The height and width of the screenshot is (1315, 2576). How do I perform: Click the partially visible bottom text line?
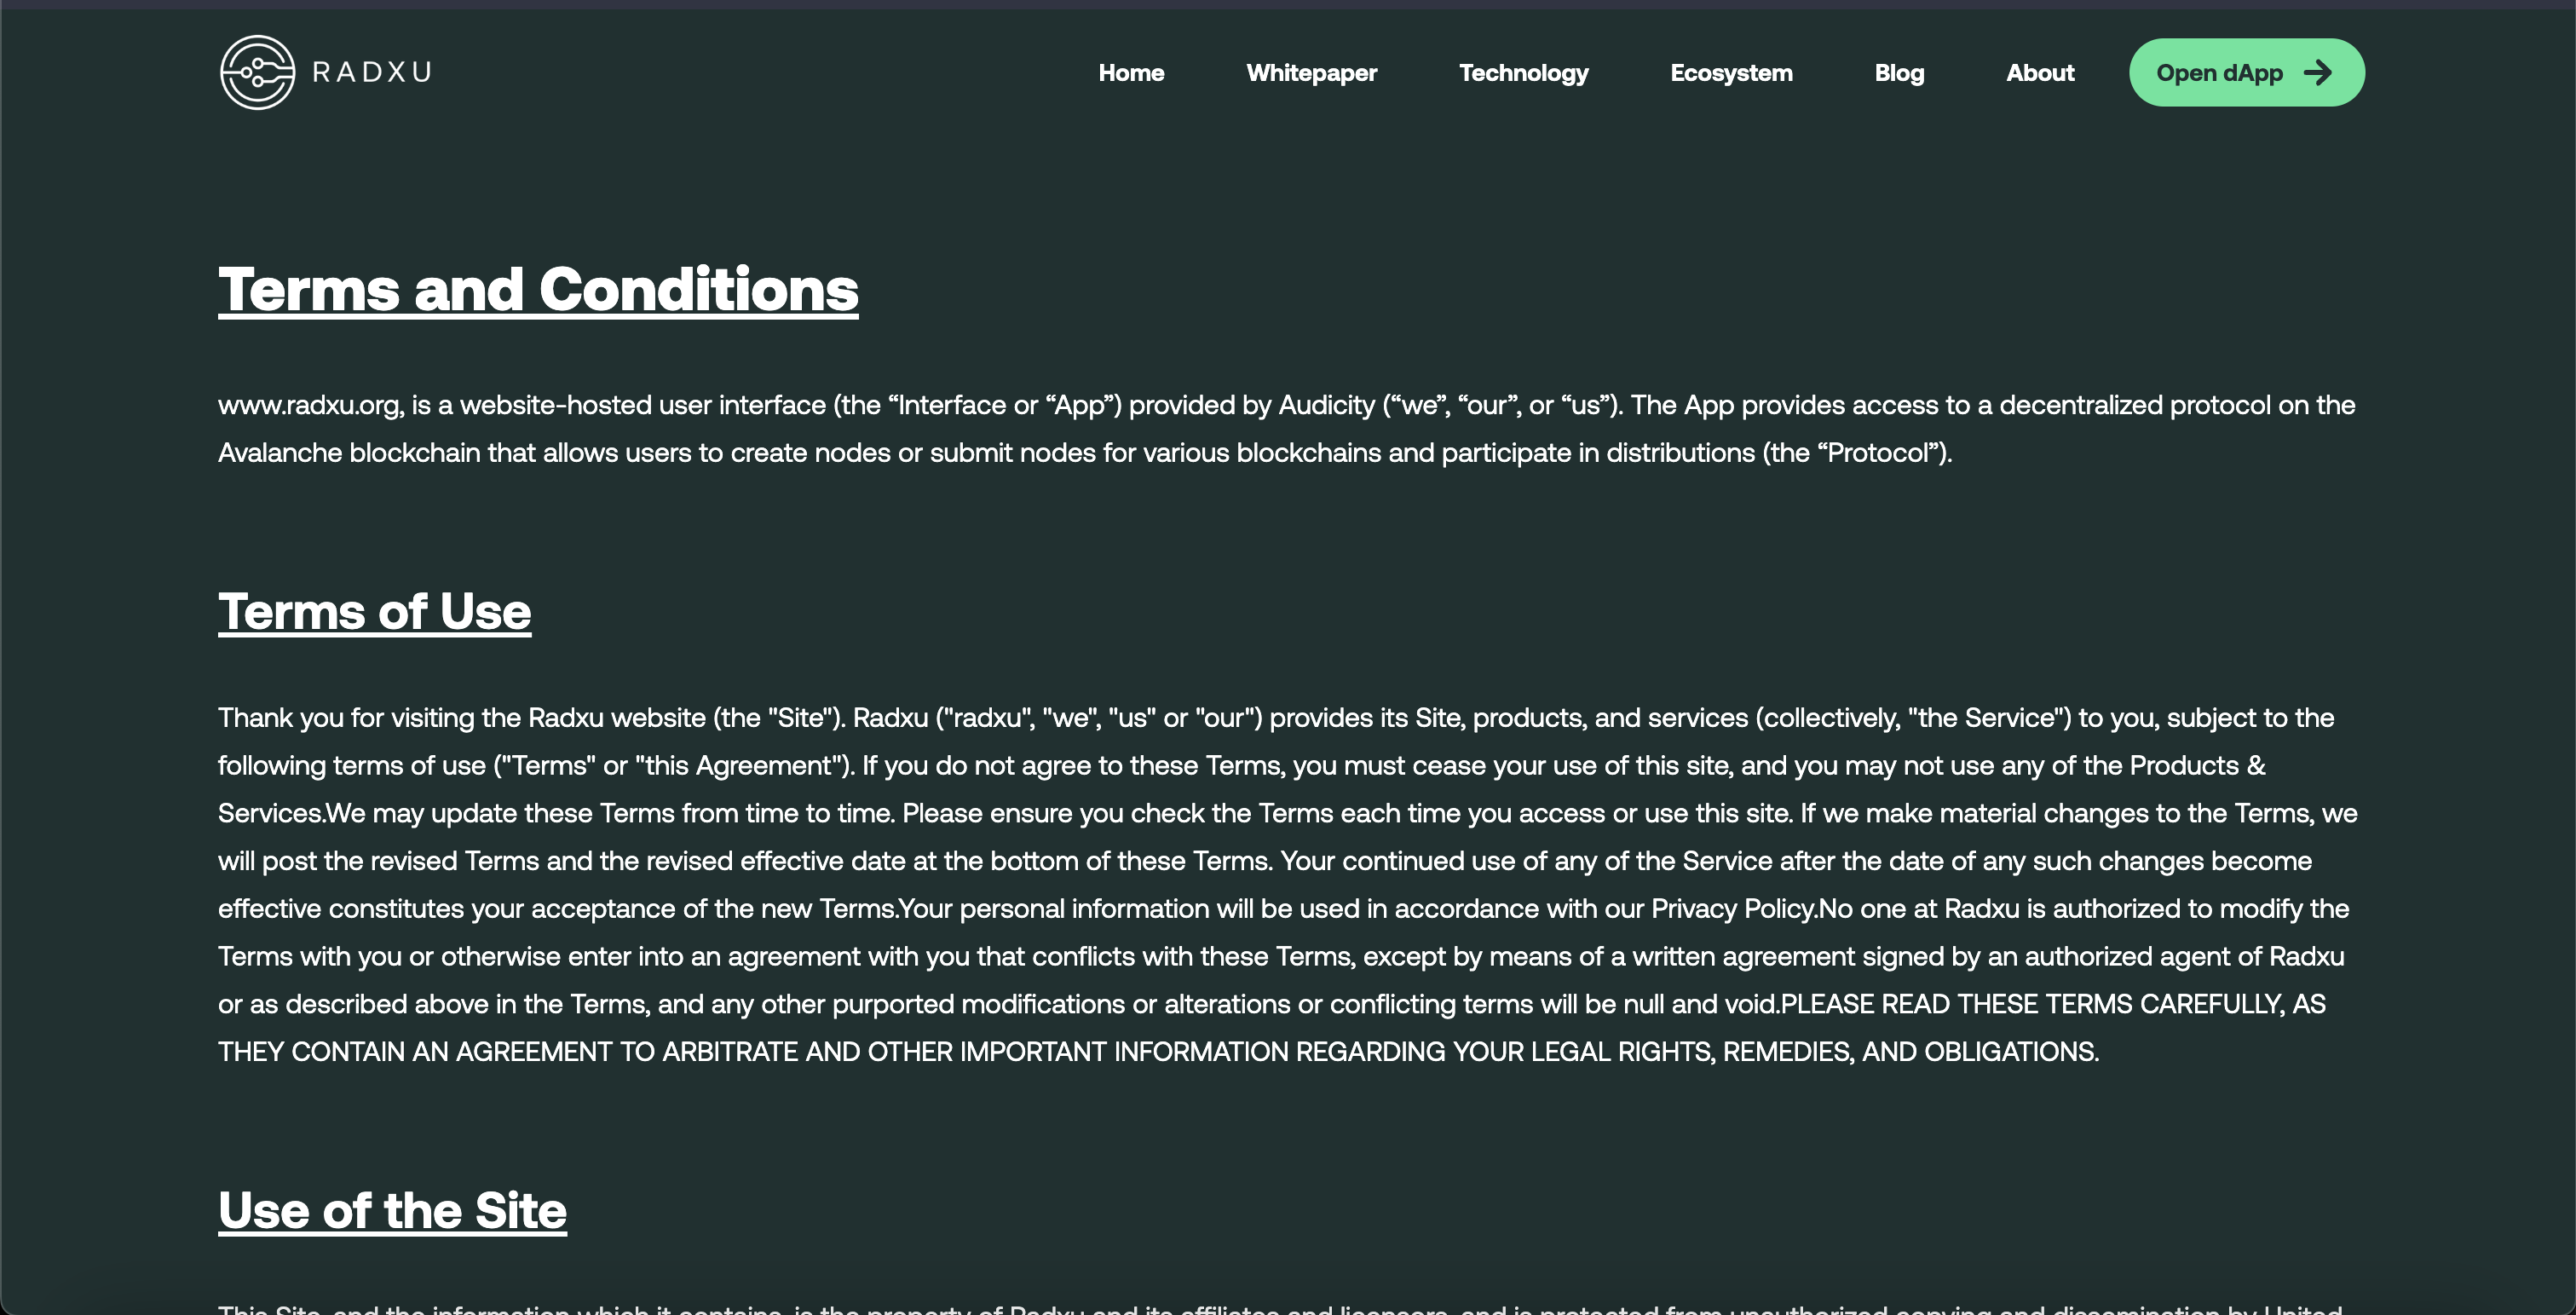pos(1280,1308)
